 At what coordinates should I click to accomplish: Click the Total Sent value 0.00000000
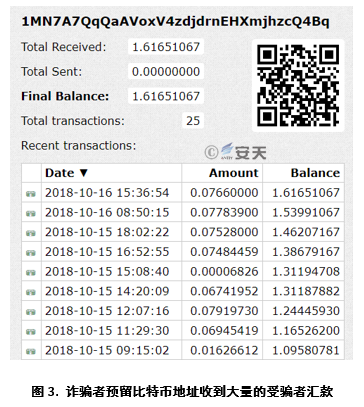(x=166, y=72)
